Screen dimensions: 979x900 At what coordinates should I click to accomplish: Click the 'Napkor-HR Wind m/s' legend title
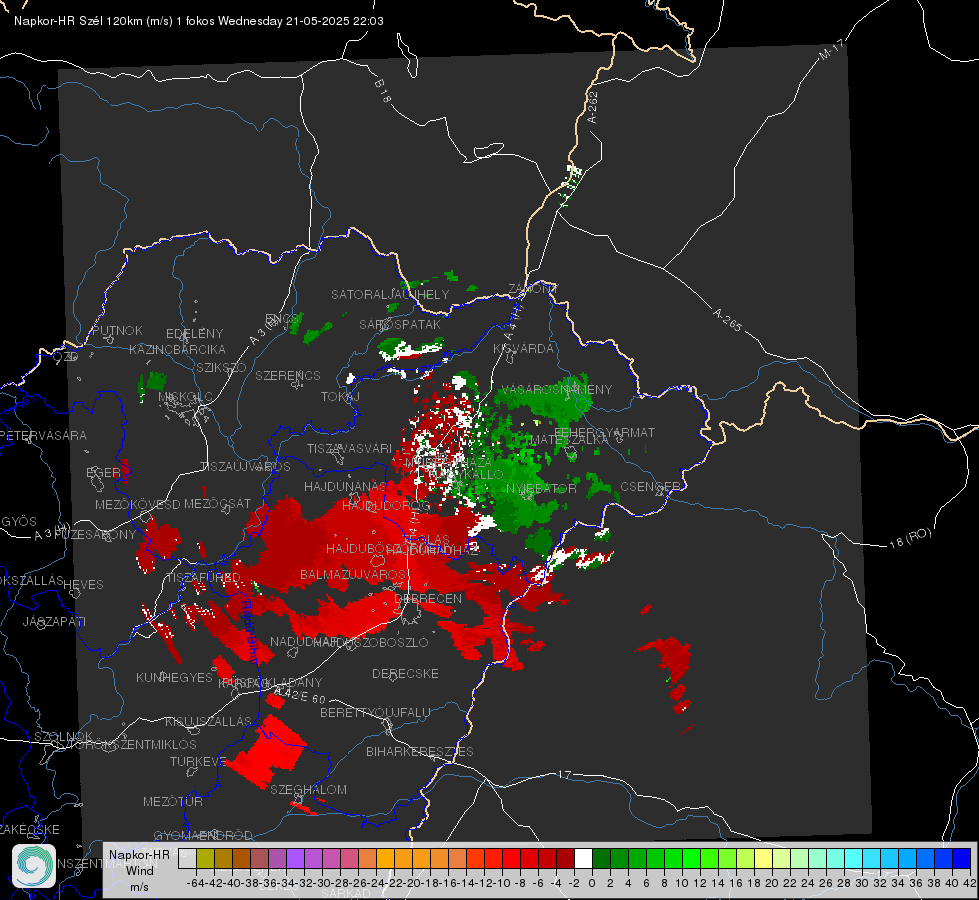coord(139,870)
